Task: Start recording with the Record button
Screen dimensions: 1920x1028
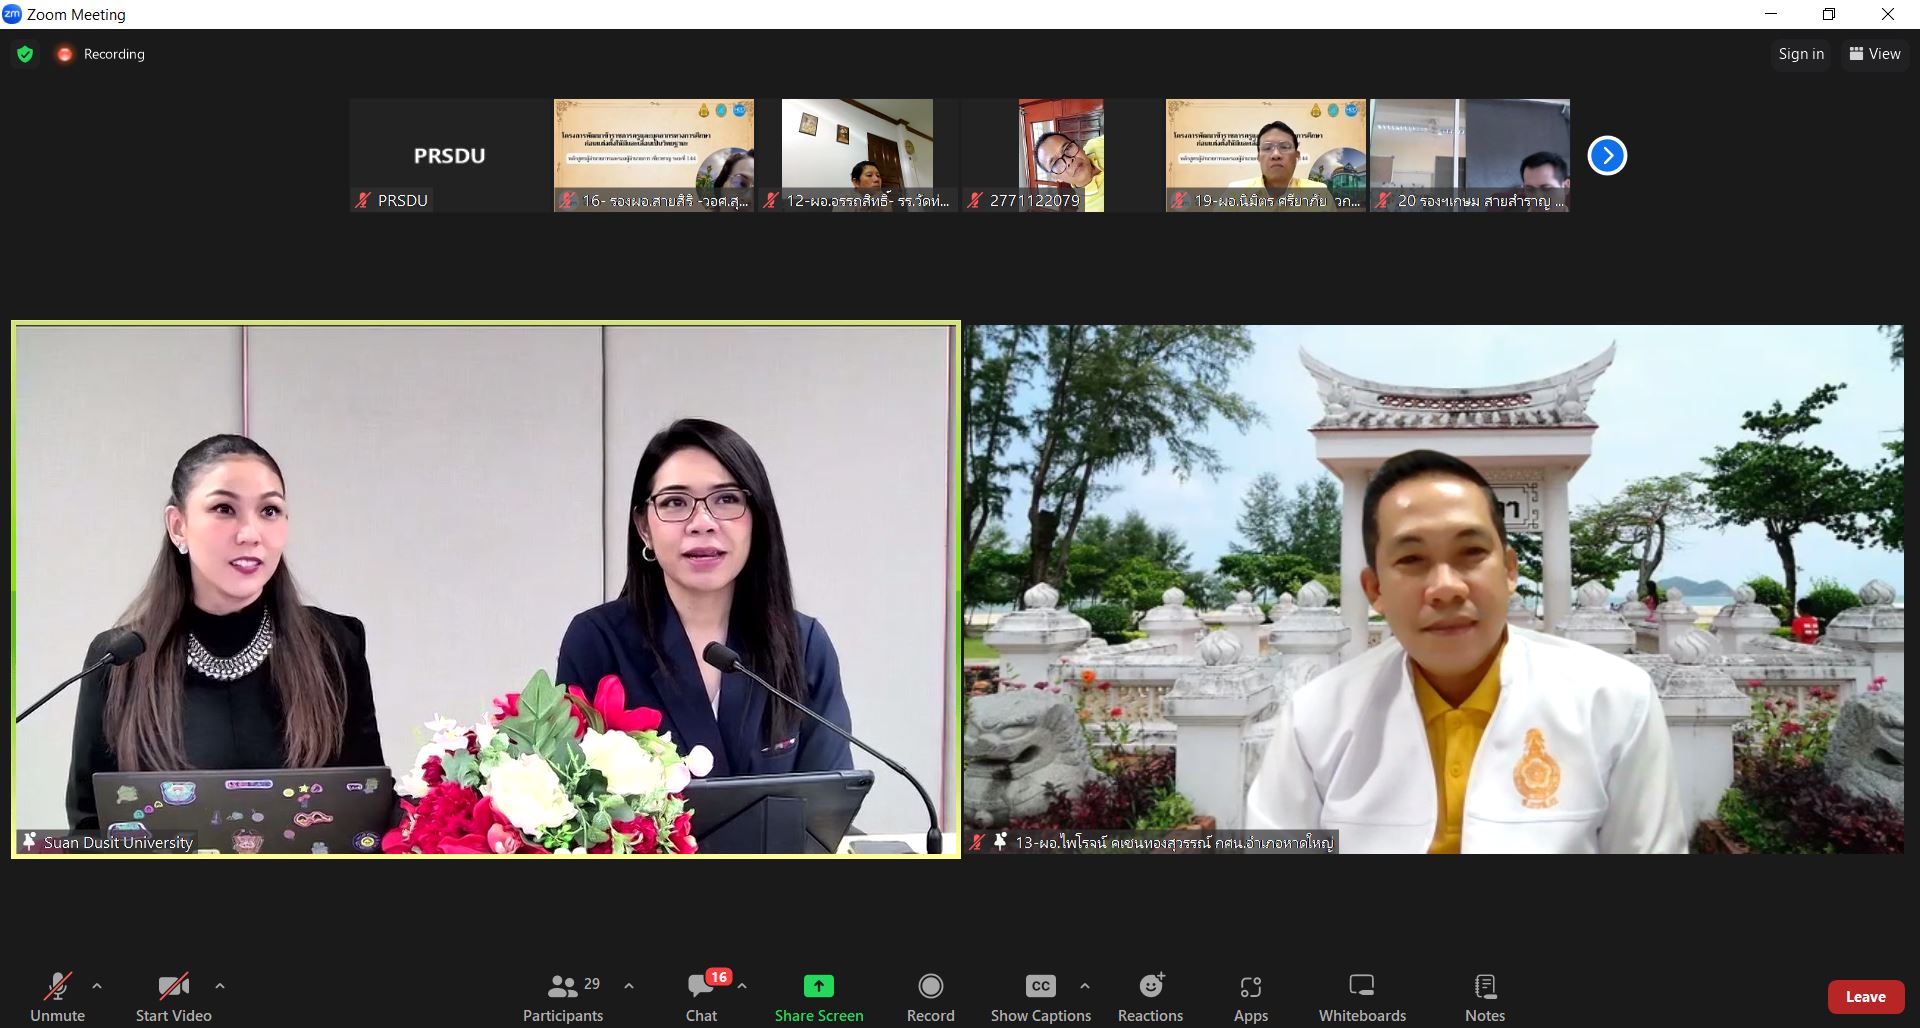Action: tap(930, 997)
